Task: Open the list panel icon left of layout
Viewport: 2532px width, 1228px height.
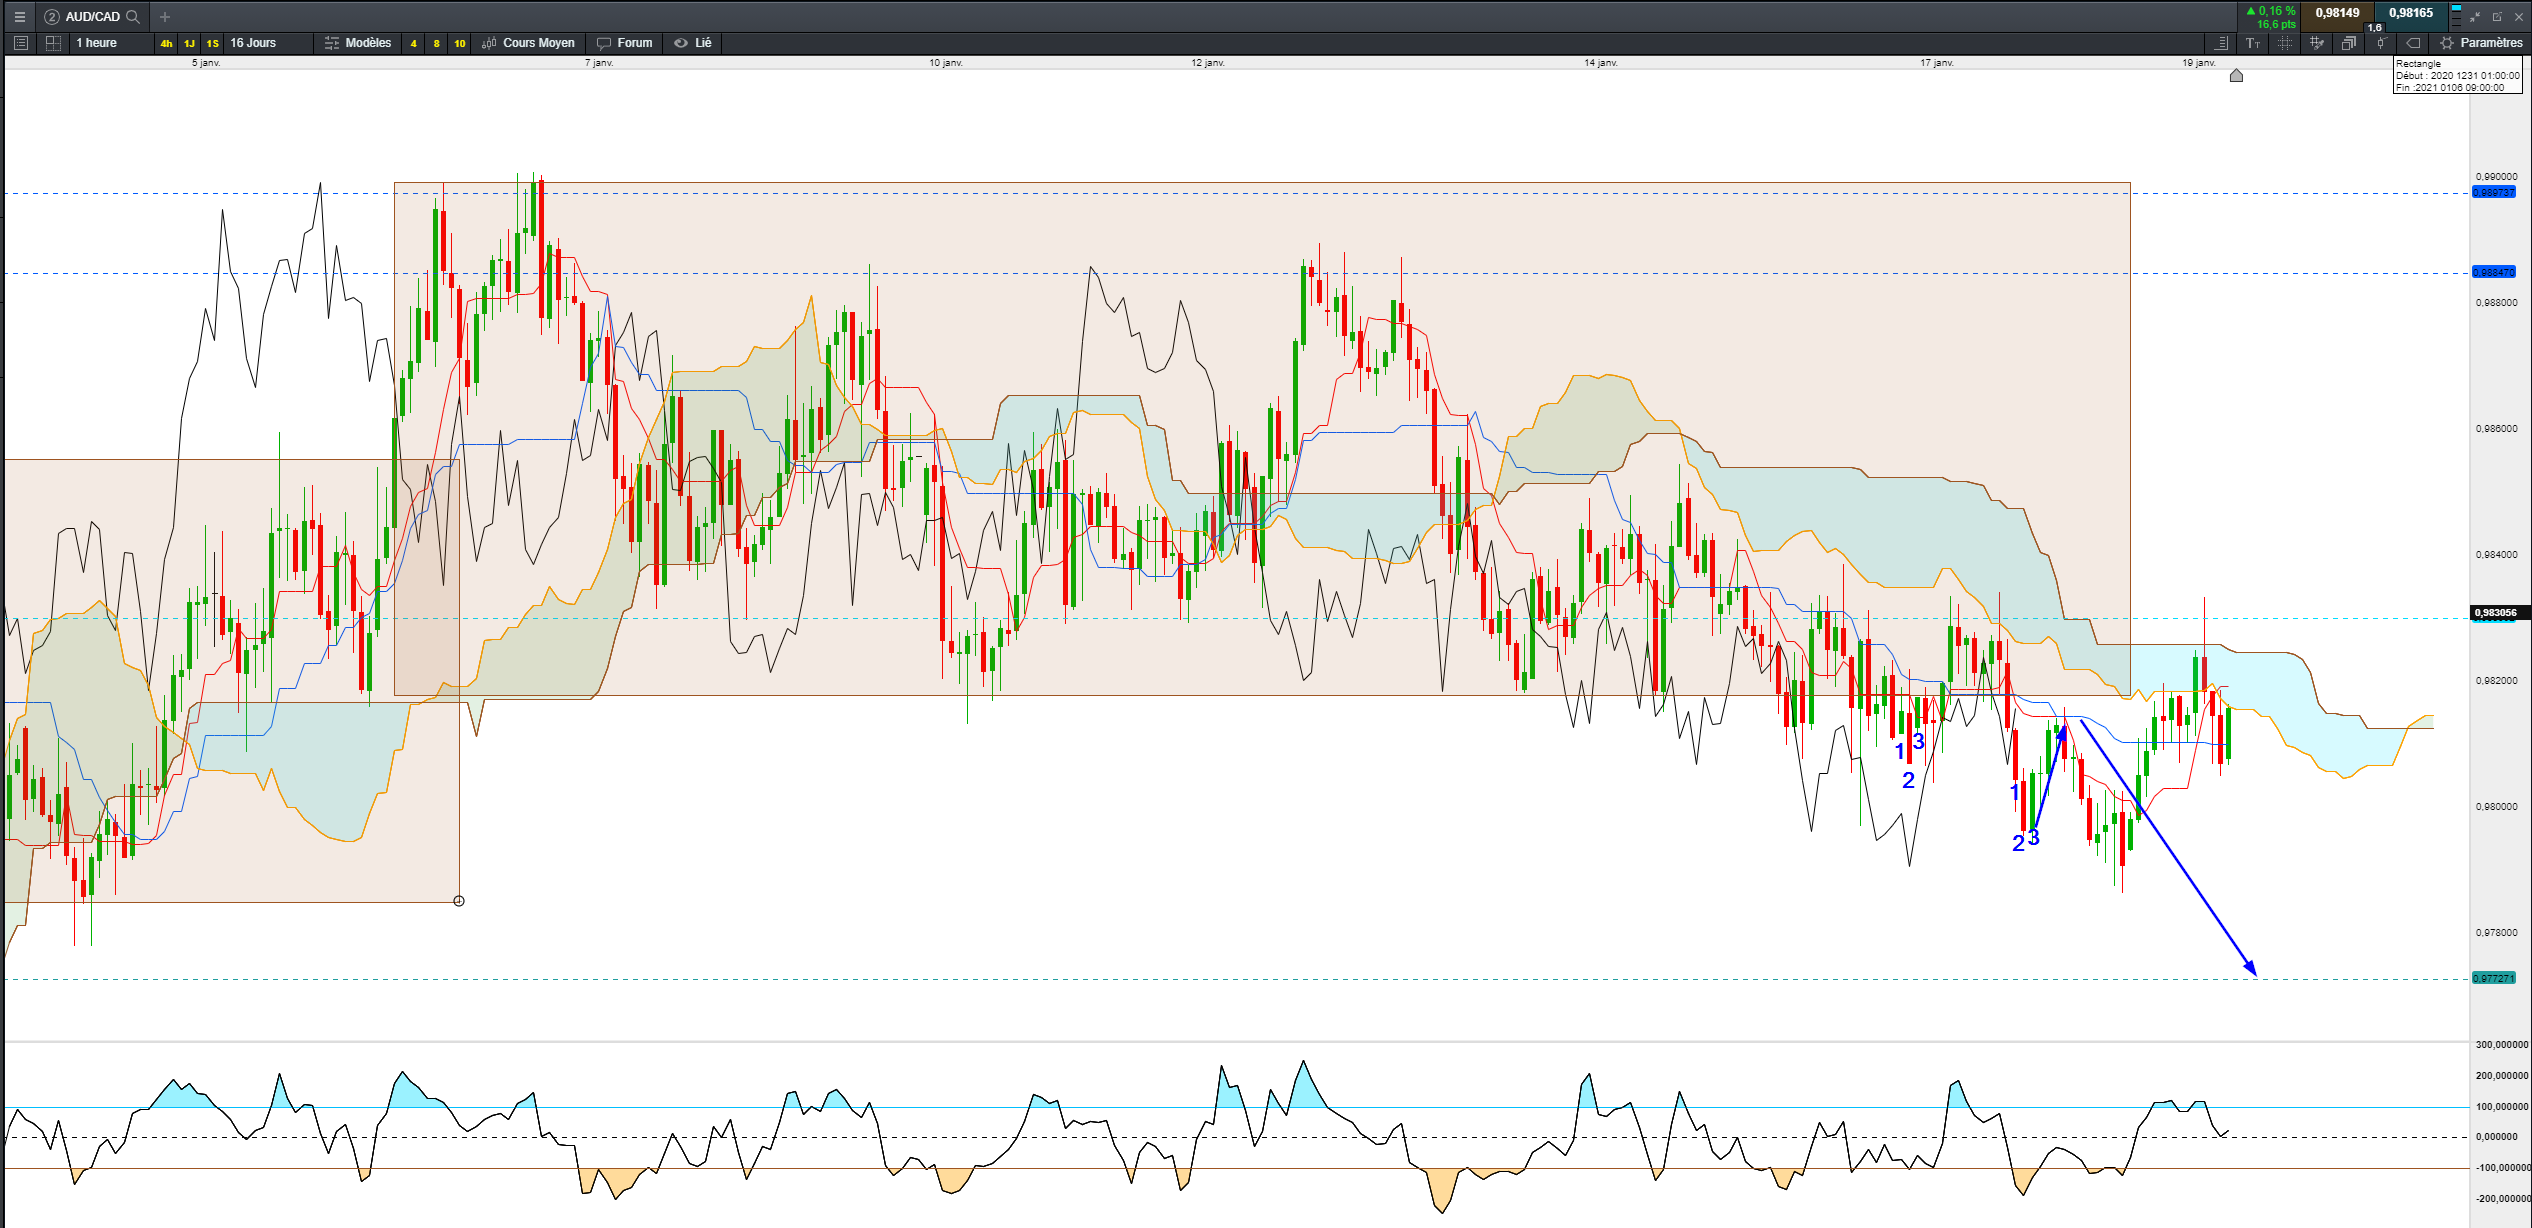Action: [x=21, y=43]
